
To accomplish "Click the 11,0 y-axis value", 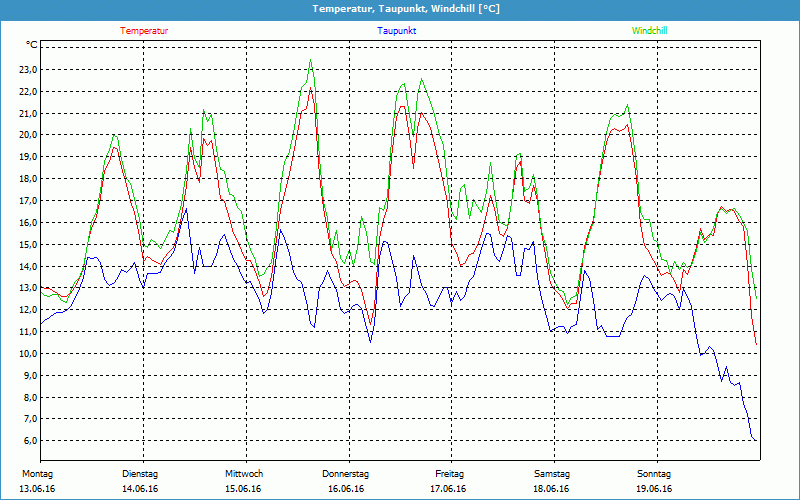I will (28, 332).
